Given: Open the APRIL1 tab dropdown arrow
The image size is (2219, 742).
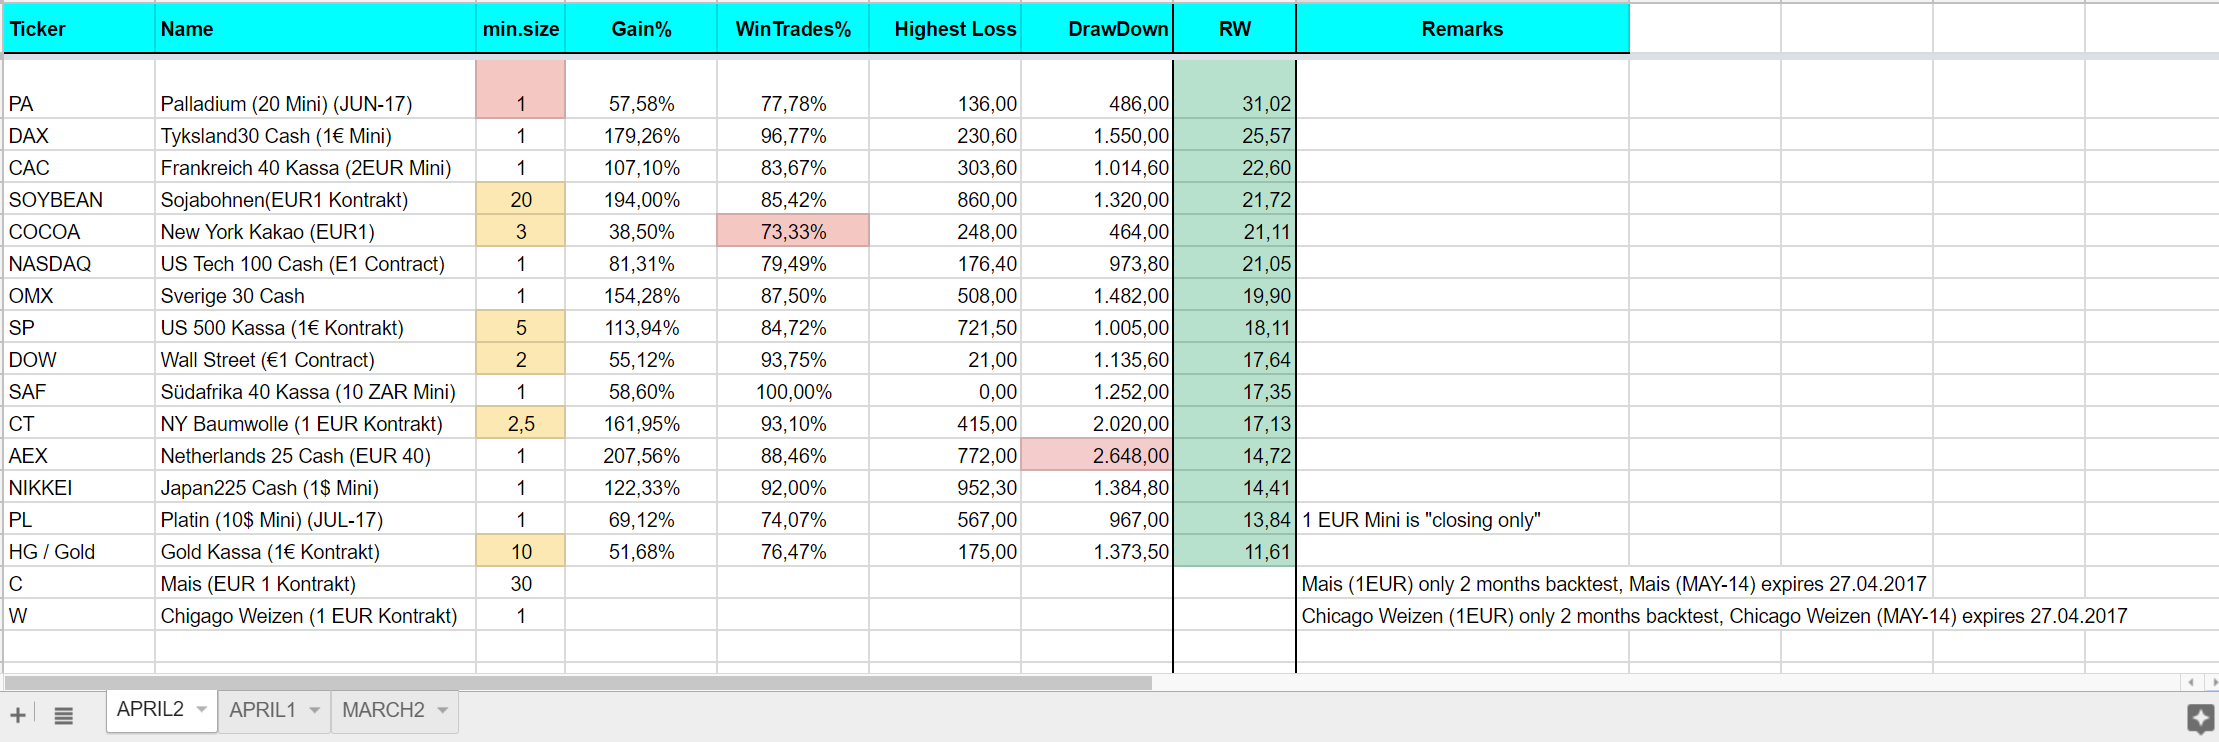Looking at the screenshot, I should coord(314,710).
